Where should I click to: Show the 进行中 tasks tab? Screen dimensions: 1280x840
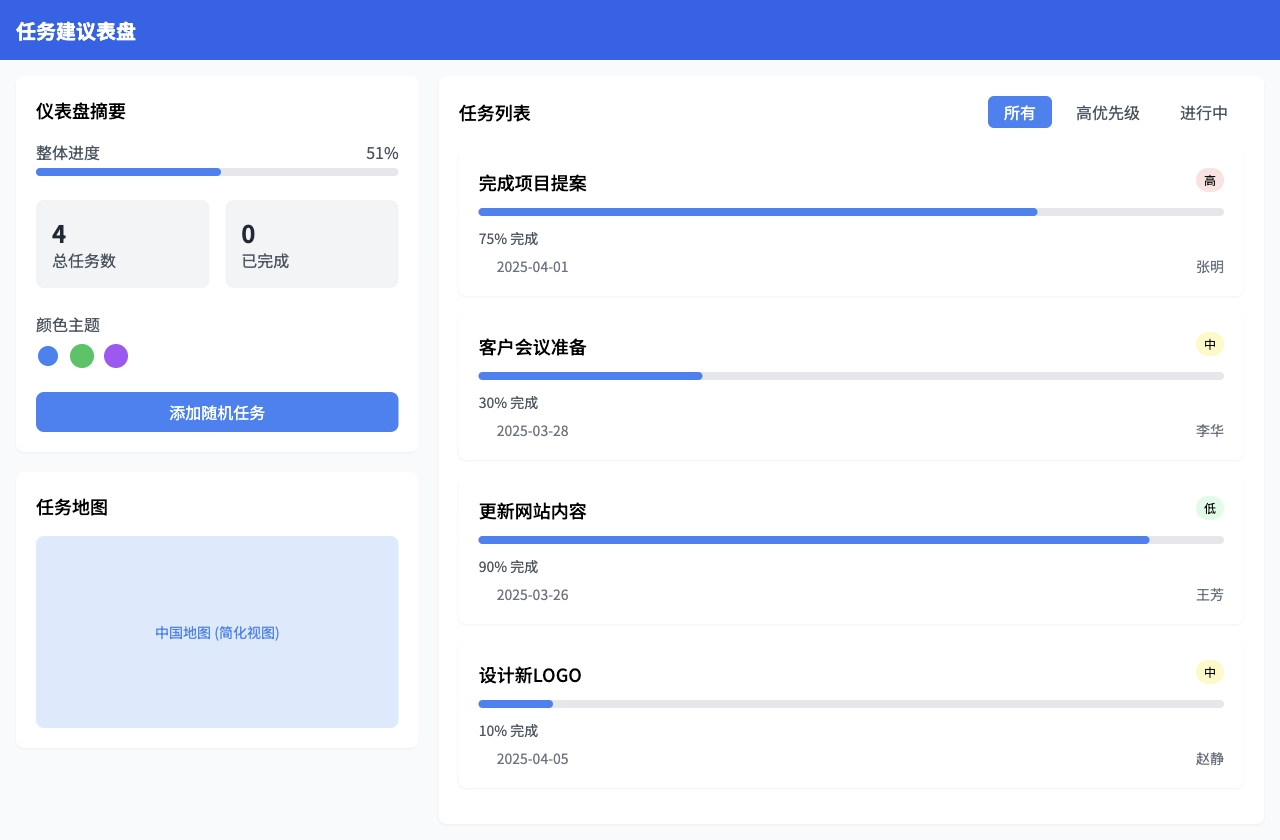click(x=1203, y=113)
